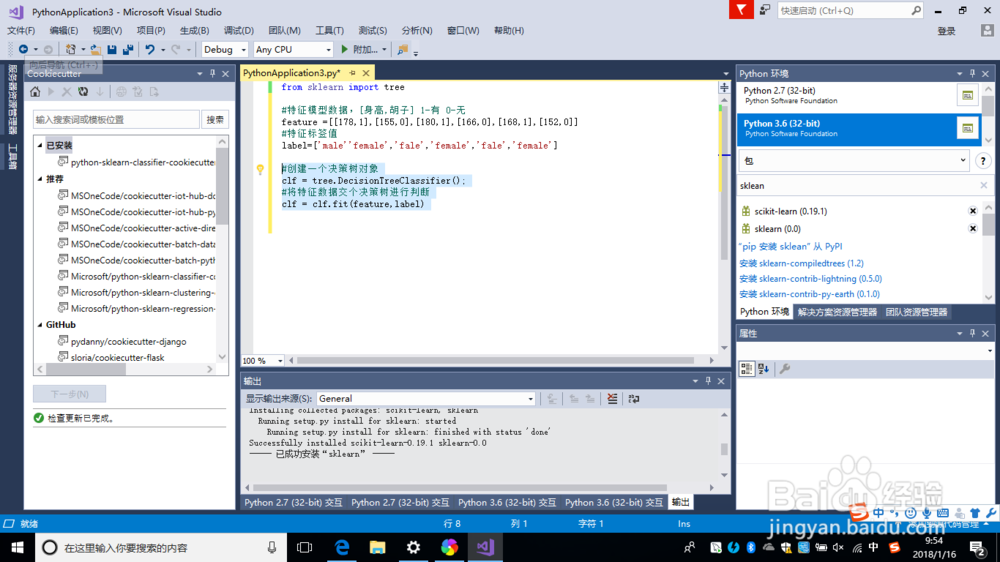
Task: Click the Cookiecutter horizontal scrollbar thumb
Action: (86, 369)
